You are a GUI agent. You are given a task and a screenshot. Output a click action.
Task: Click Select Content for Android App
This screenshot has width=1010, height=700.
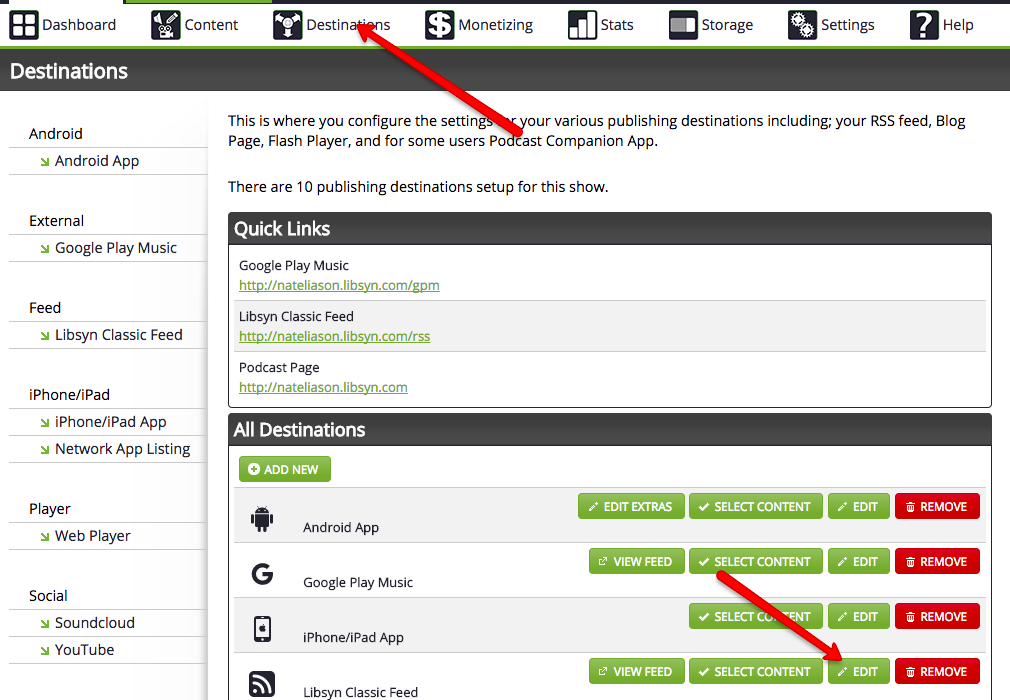point(756,507)
